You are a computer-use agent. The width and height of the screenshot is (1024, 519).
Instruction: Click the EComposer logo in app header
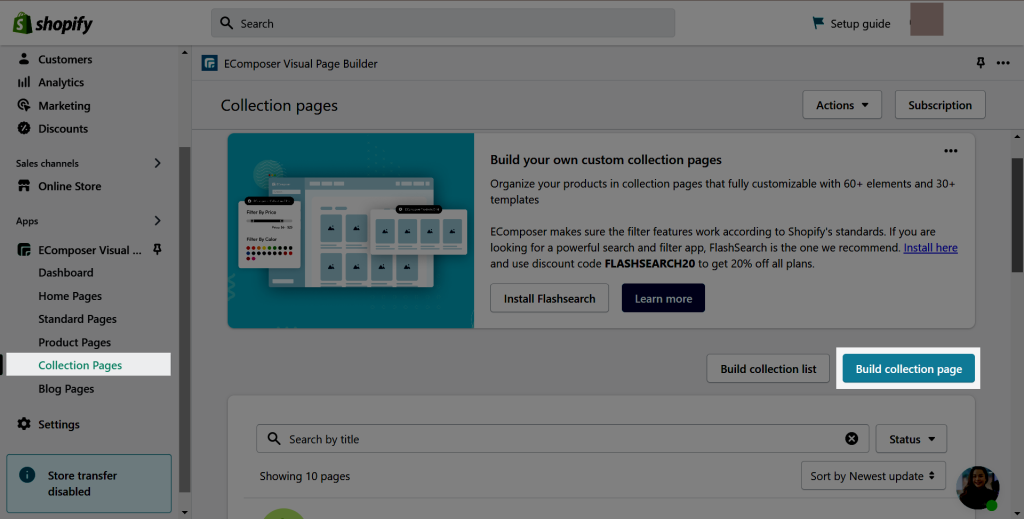[x=210, y=63]
